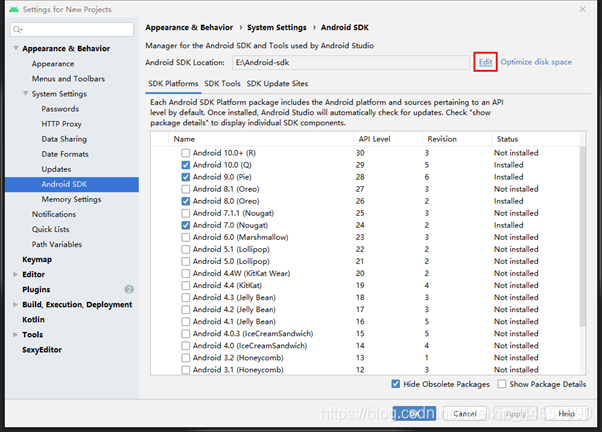
Task: Select the Android 4.0.3 (IceCreamSandwich) row
Action: click(365, 334)
